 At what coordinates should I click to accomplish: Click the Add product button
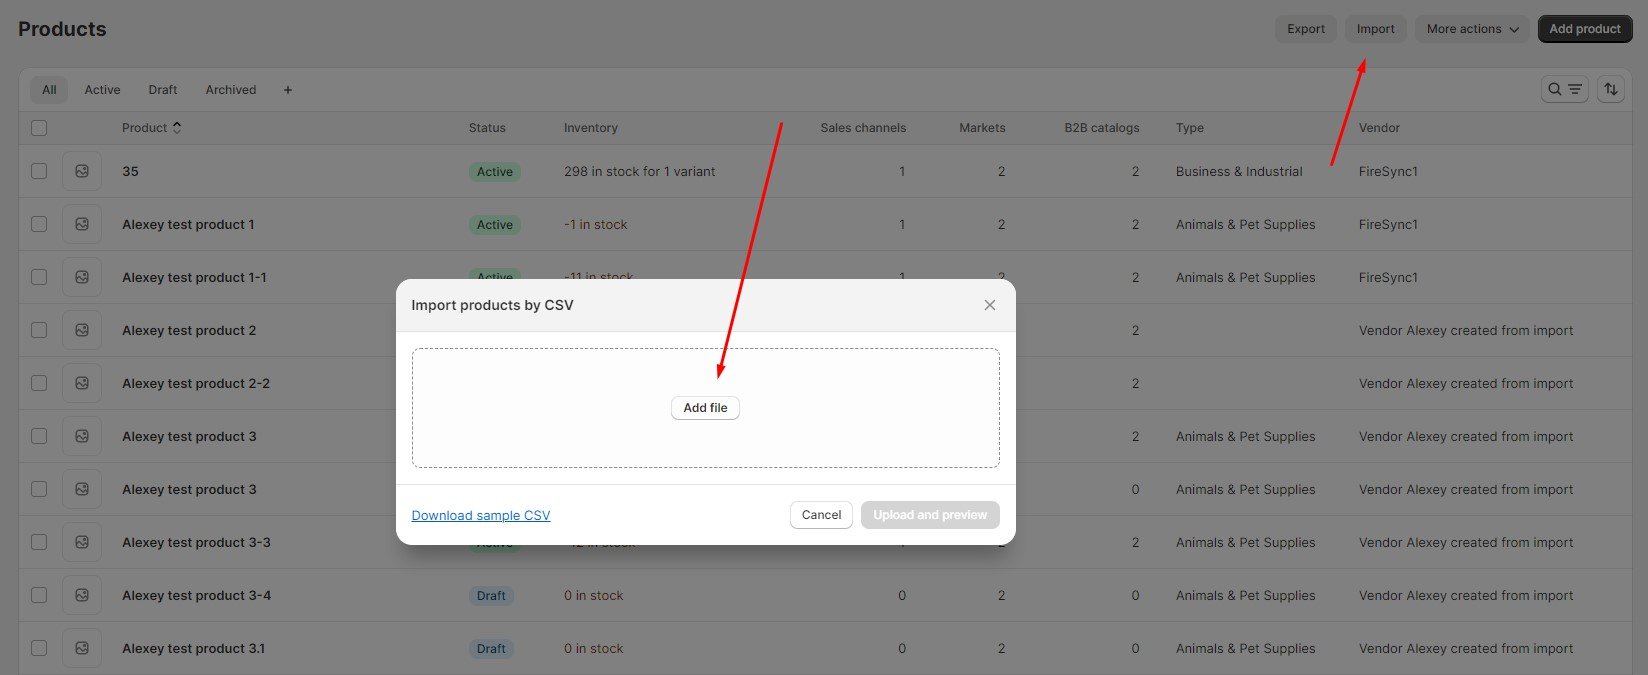tap(1585, 29)
